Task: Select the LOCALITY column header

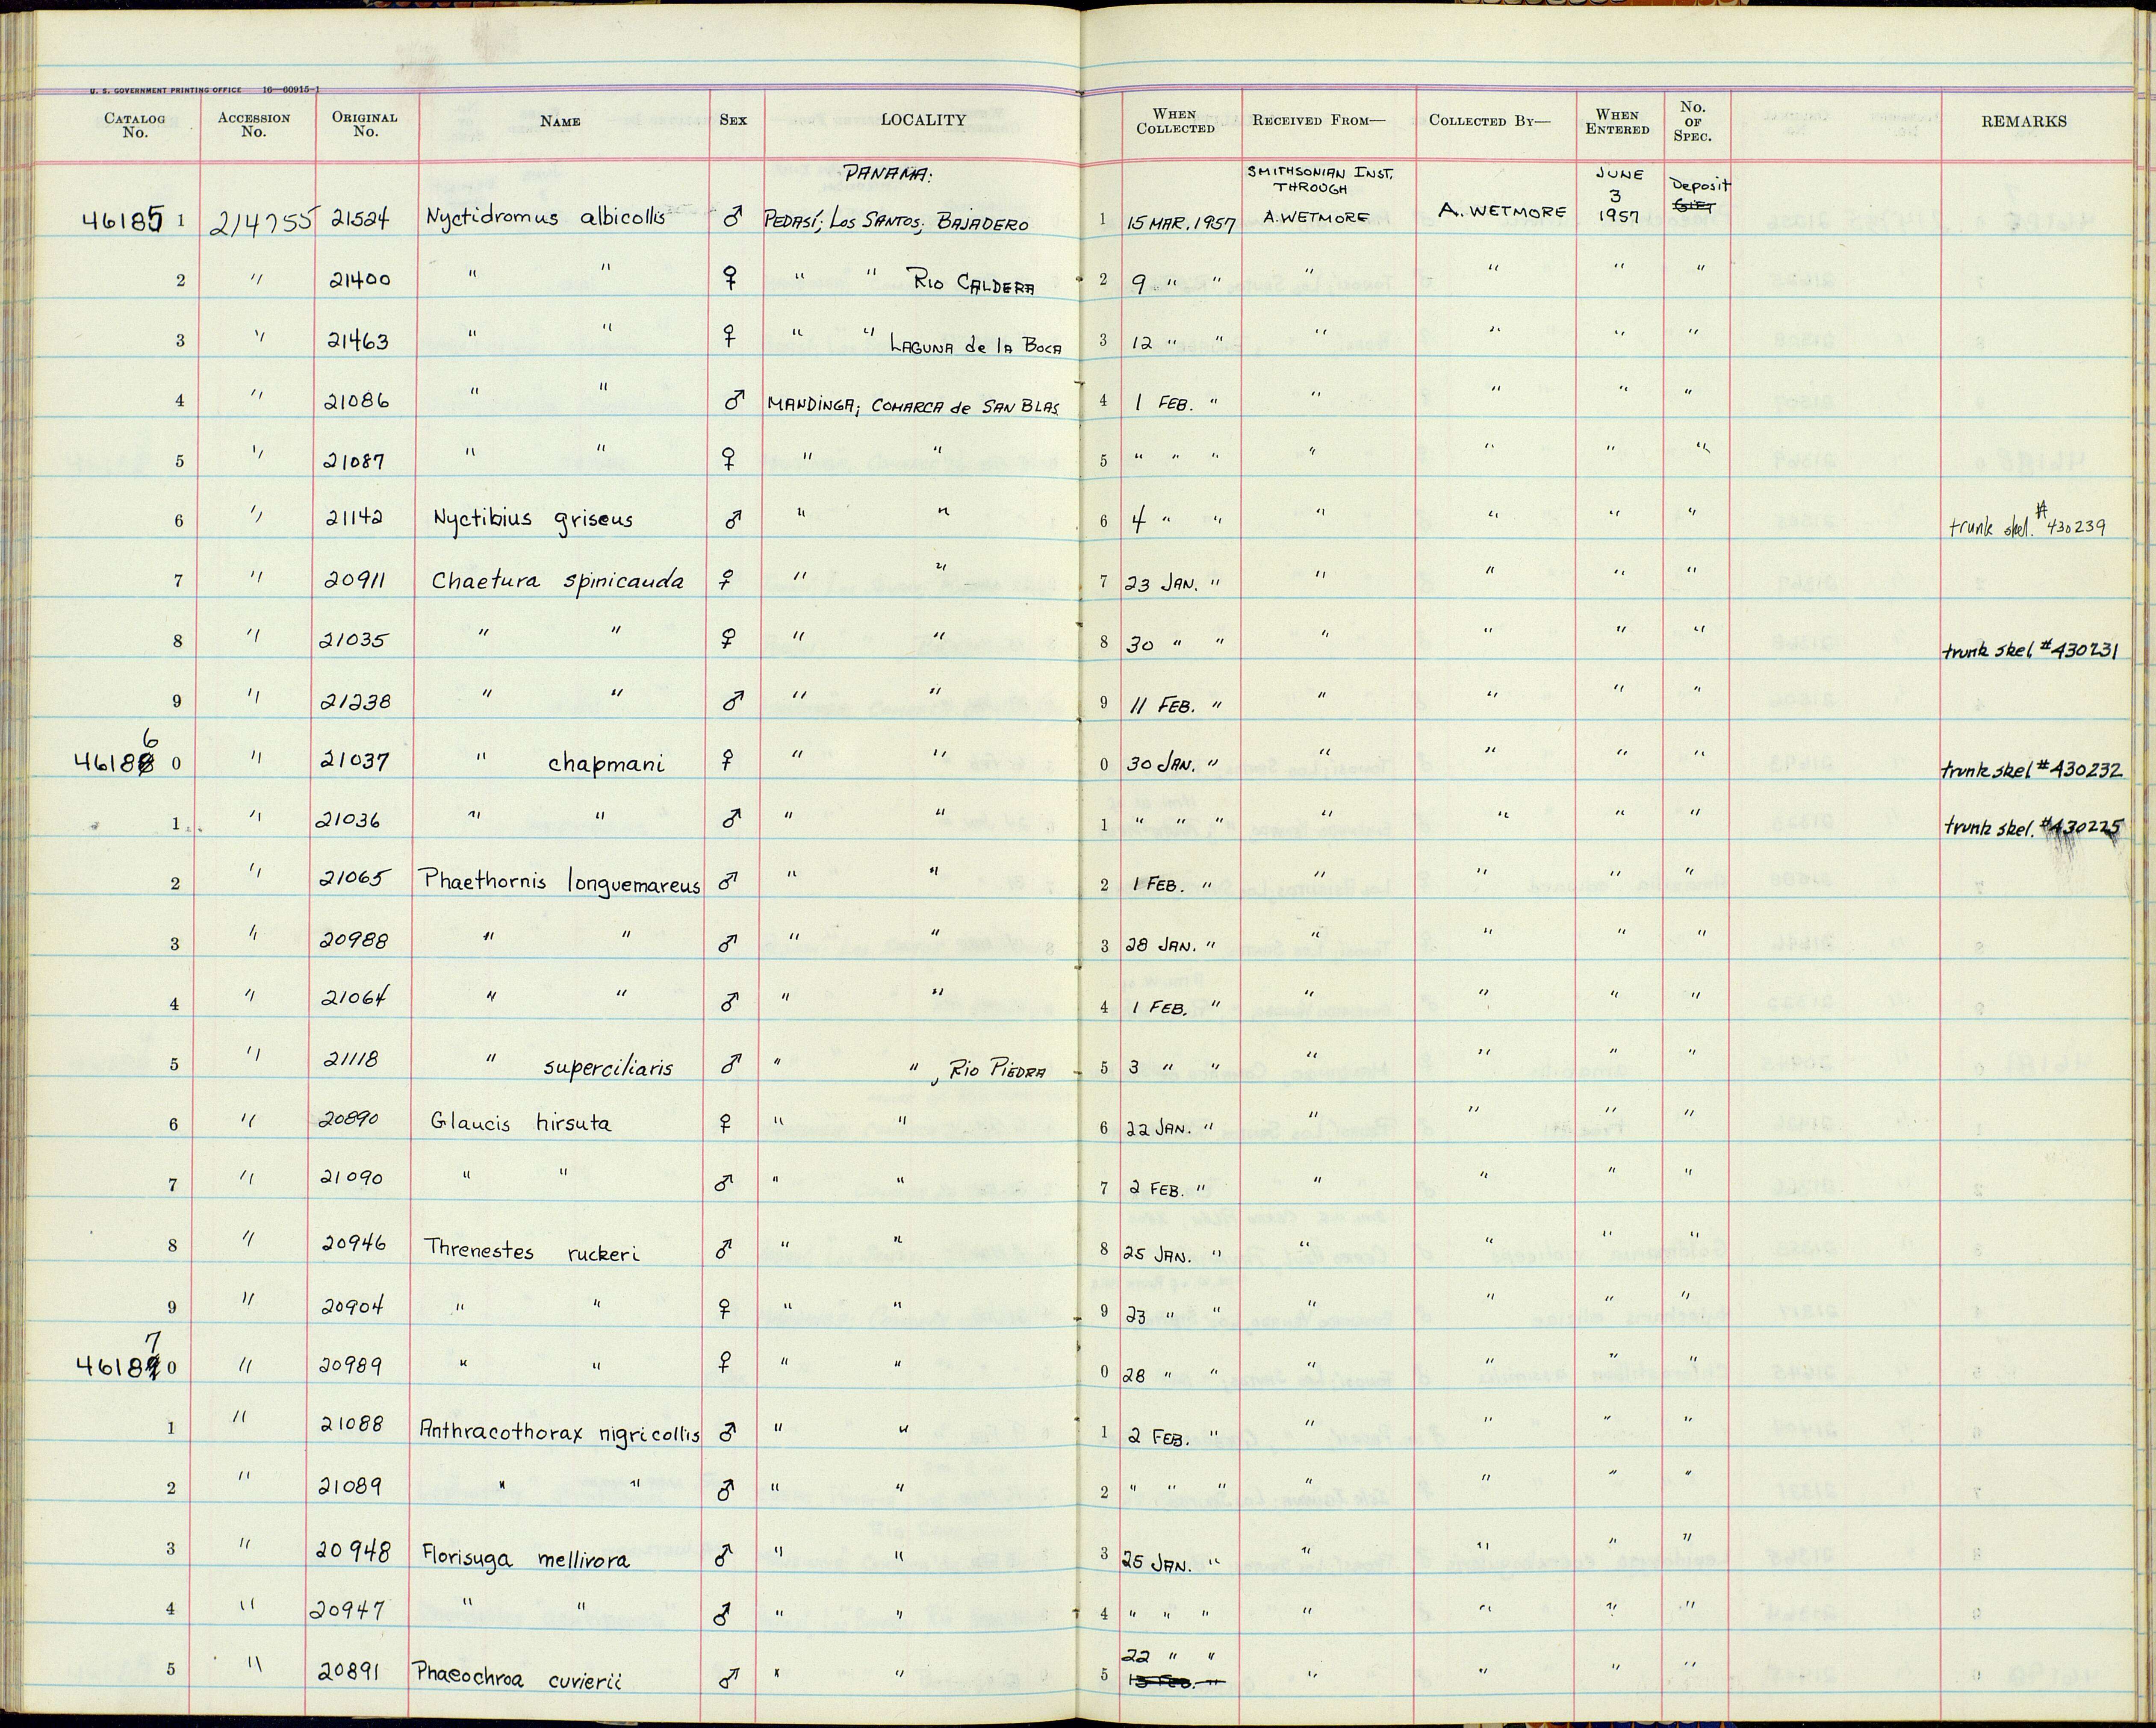Action: [x=923, y=120]
